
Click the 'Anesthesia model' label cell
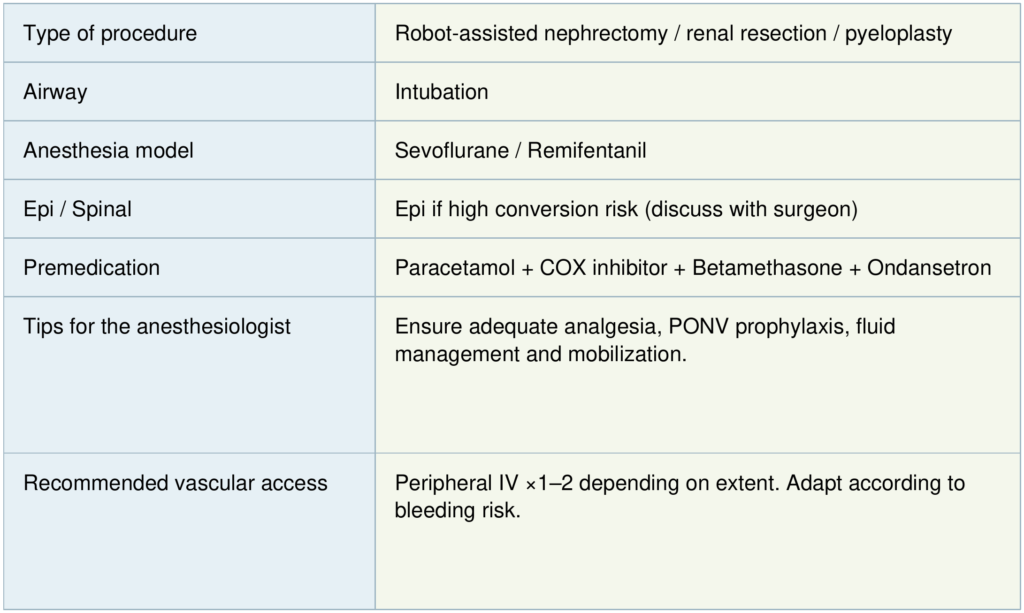pos(108,151)
